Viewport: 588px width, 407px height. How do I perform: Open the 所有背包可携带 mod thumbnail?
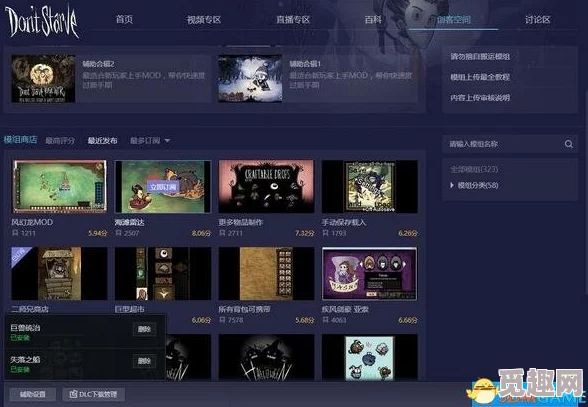(x=266, y=273)
